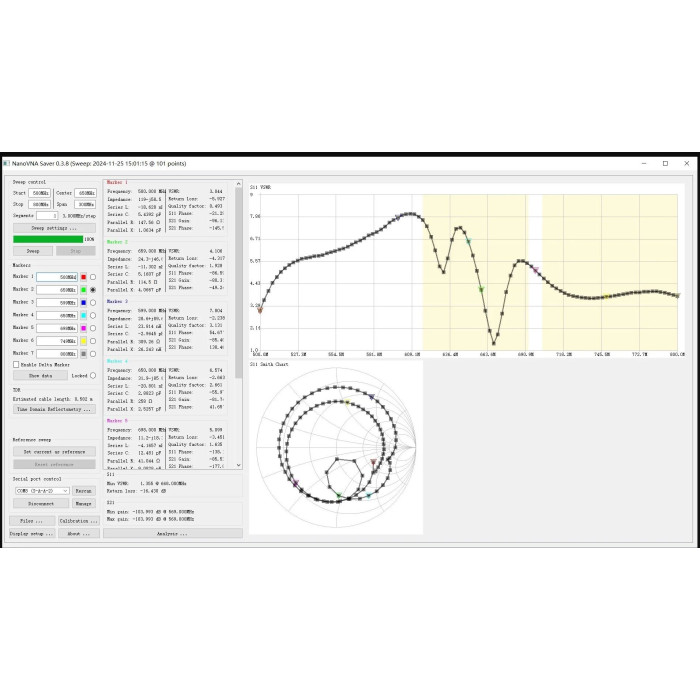Enable the Delta Marker checkbox
Image resolution: width=700 pixels, height=700 pixels.
pyautogui.click(x=16, y=365)
